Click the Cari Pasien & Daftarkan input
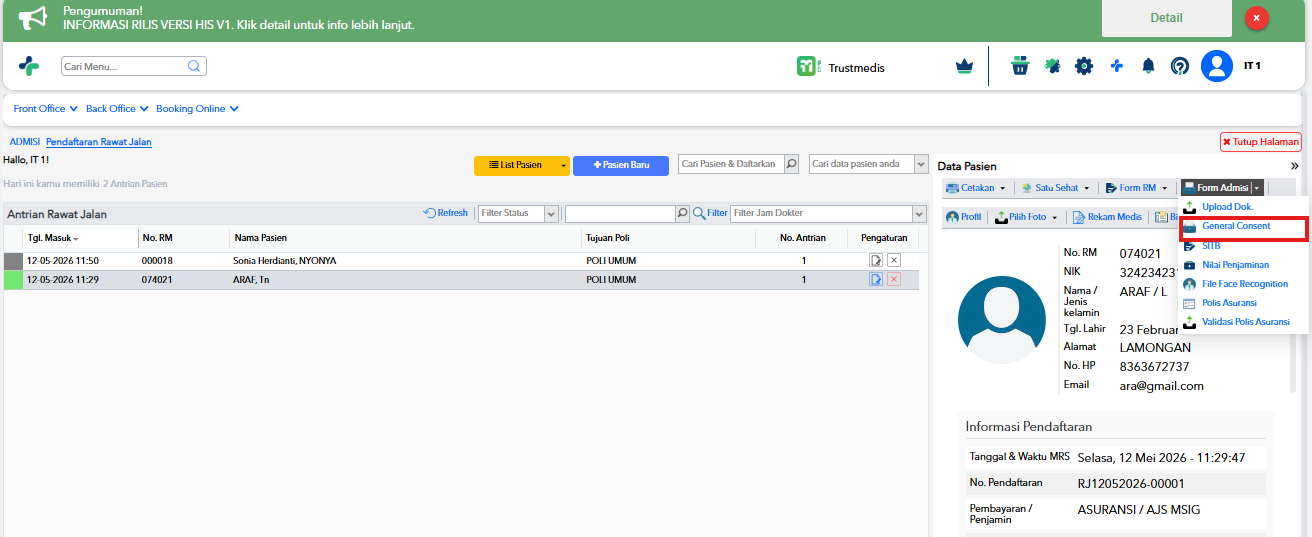1312x537 pixels. pyautogui.click(x=730, y=164)
